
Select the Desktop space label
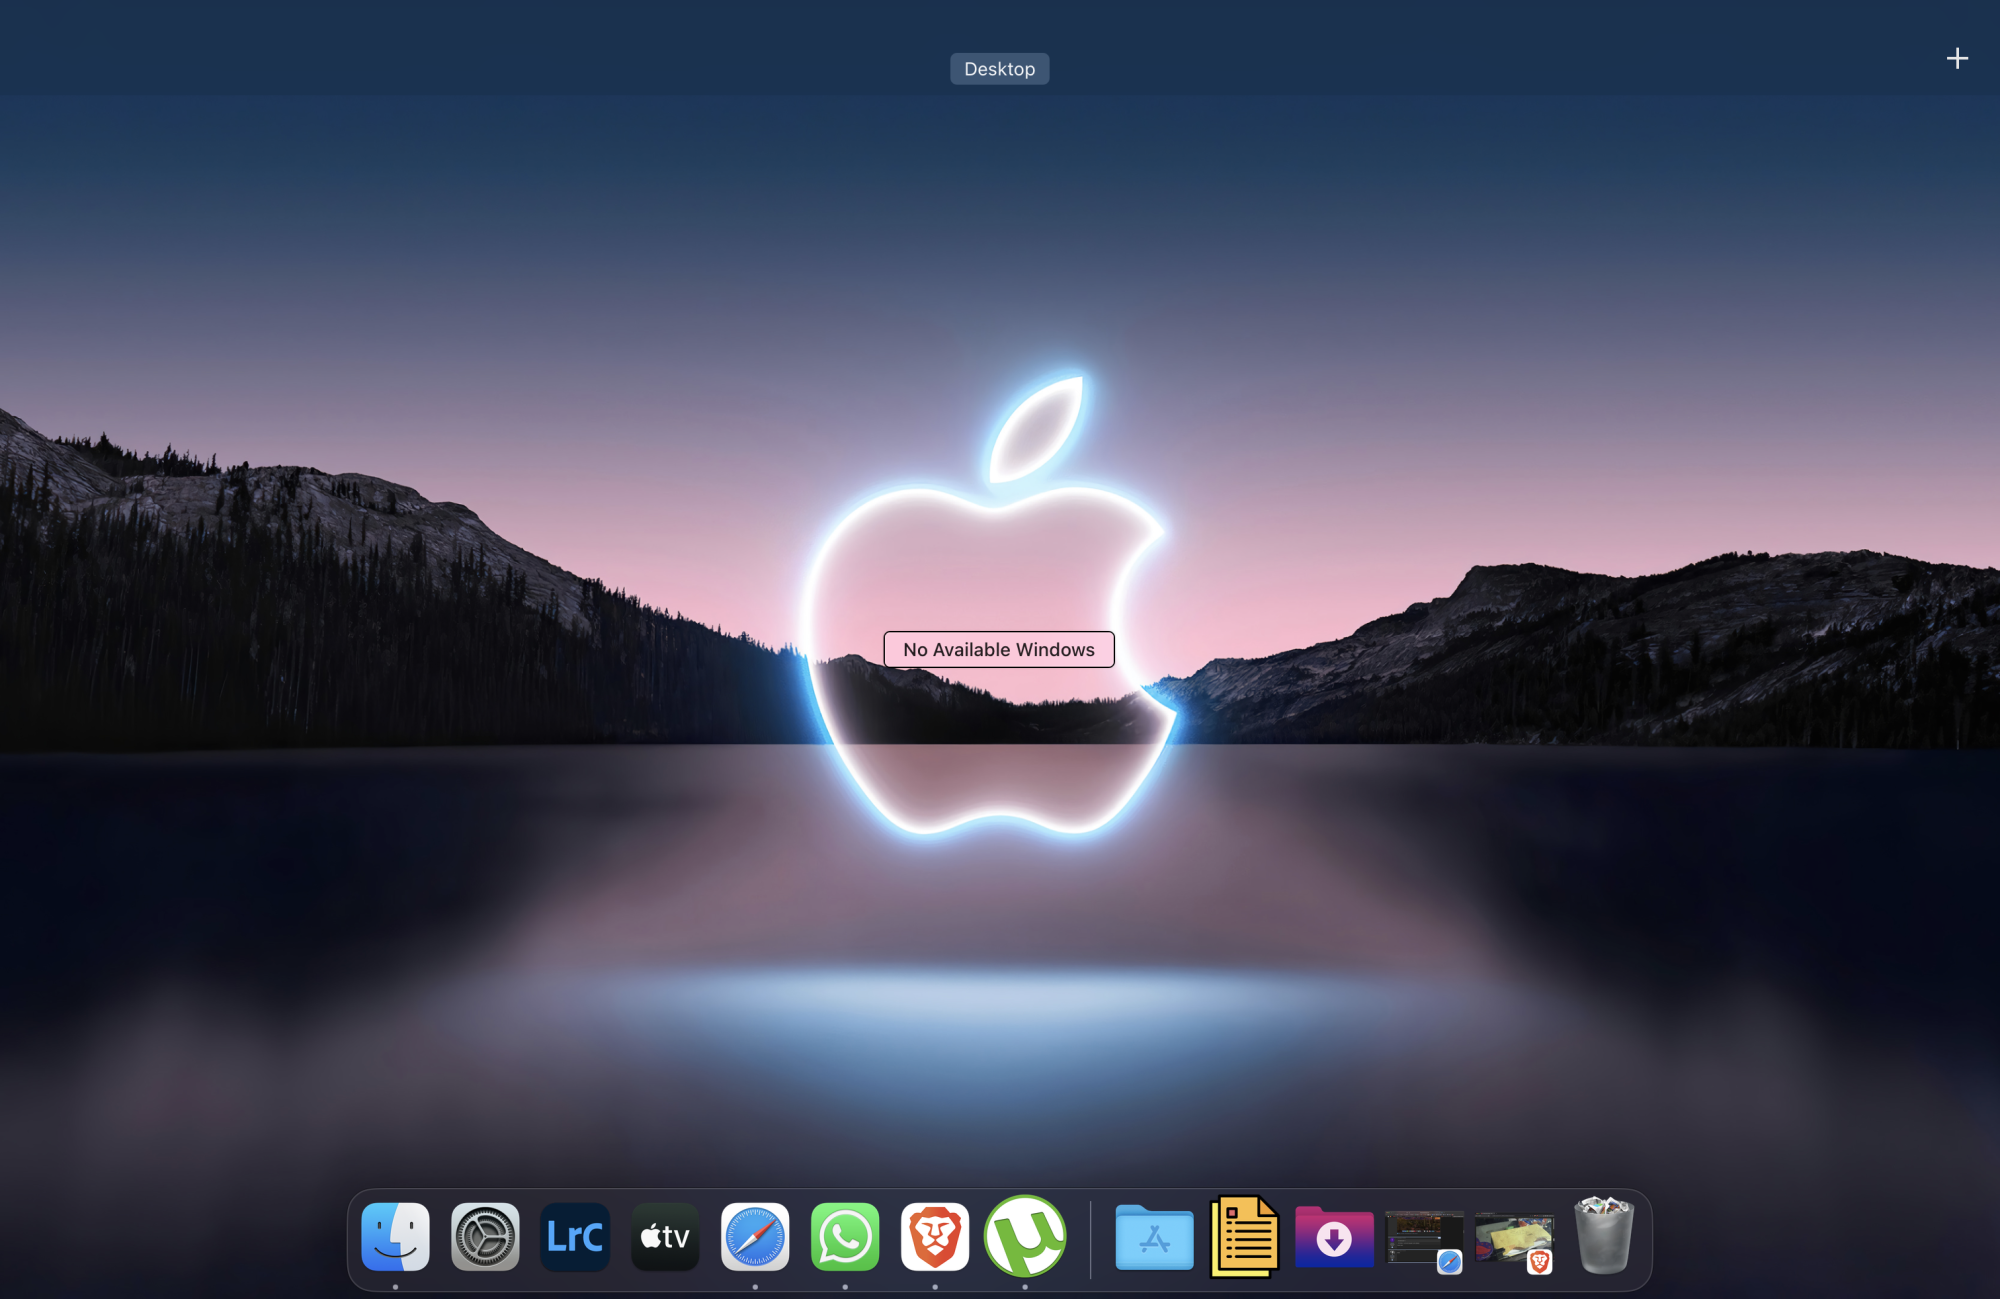999,69
